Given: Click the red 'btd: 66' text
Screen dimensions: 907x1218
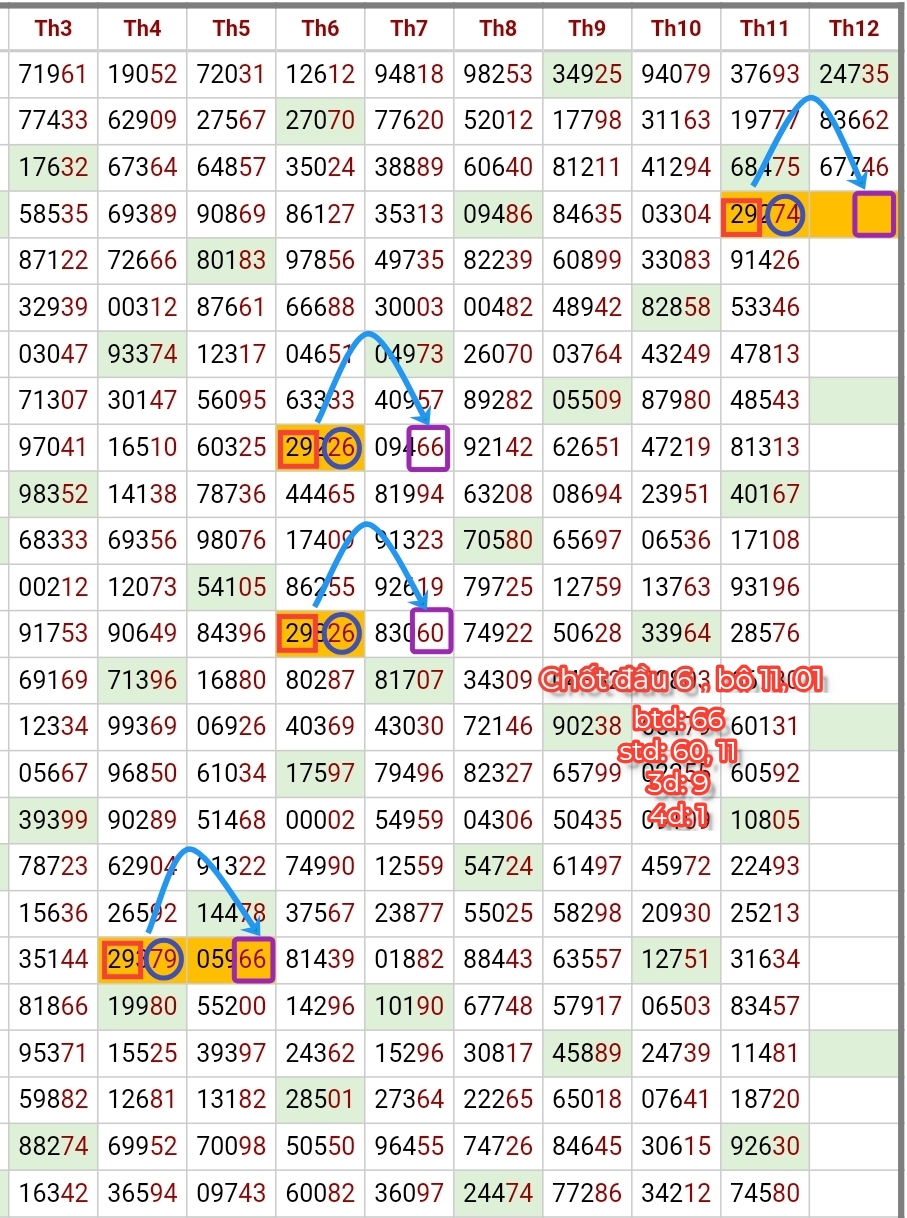Looking at the screenshot, I should tap(677, 719).
